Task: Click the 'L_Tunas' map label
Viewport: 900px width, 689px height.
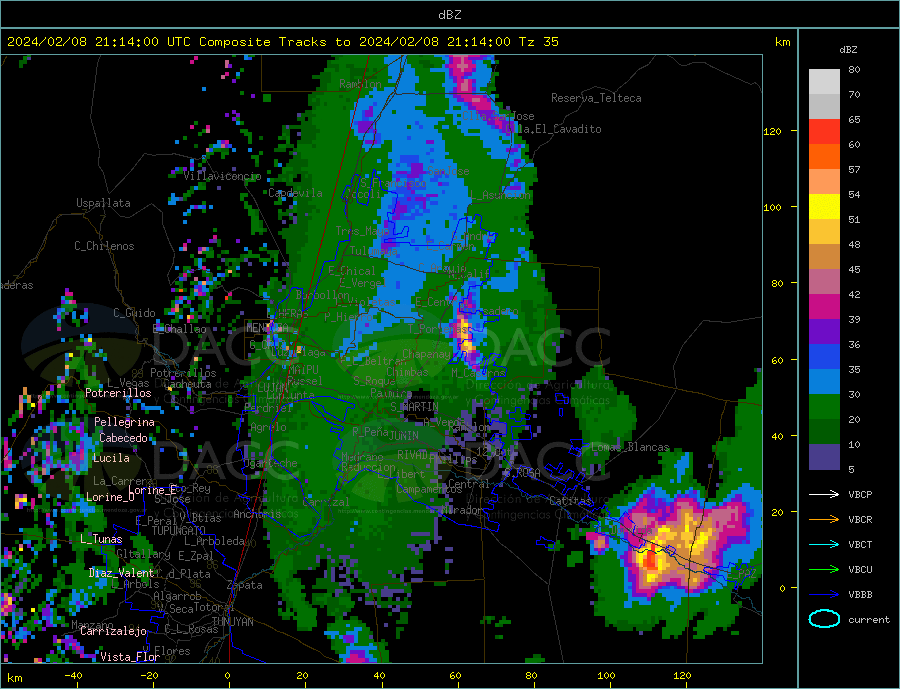Action: pyautogui.click(x=102, y=539)
